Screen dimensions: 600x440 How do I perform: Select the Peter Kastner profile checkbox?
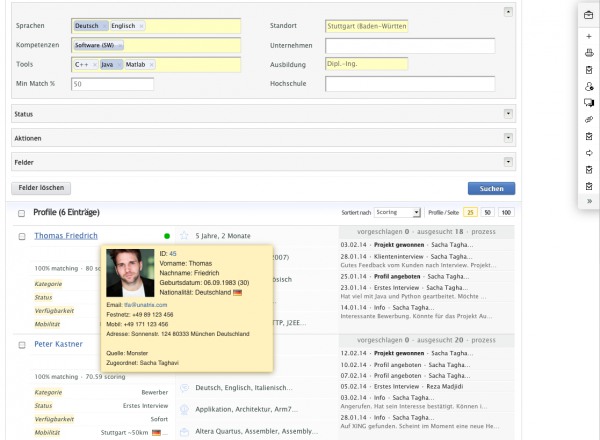click(21, 344)
